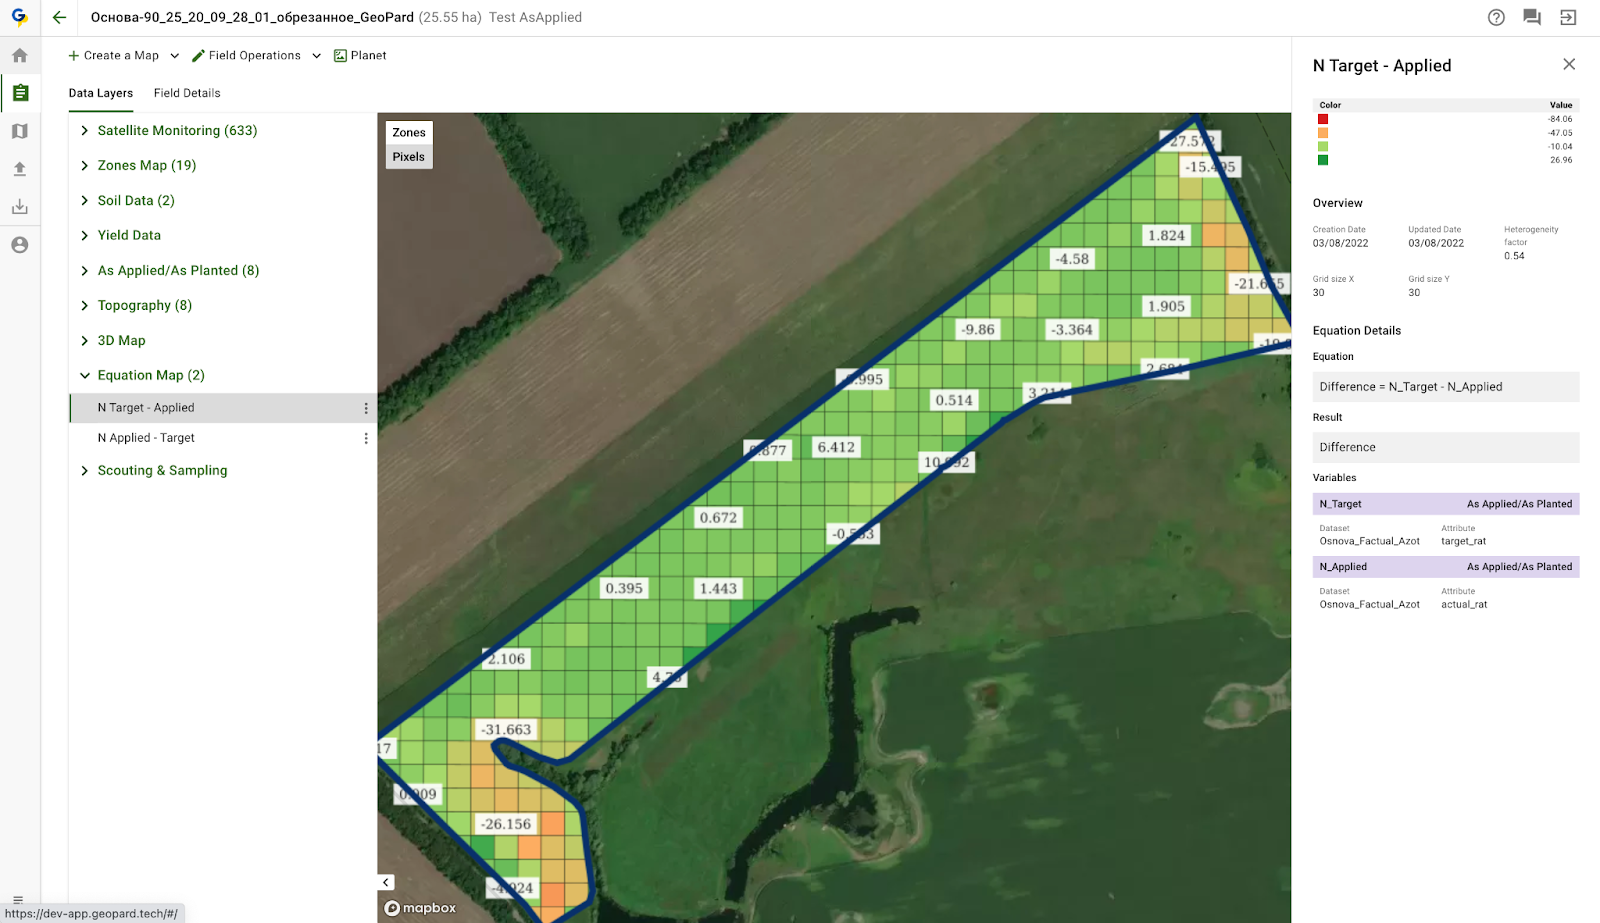Screen dimensions: 1600x923
Task: Click the Field Operations pencil icon
Action: coord(198,56)
